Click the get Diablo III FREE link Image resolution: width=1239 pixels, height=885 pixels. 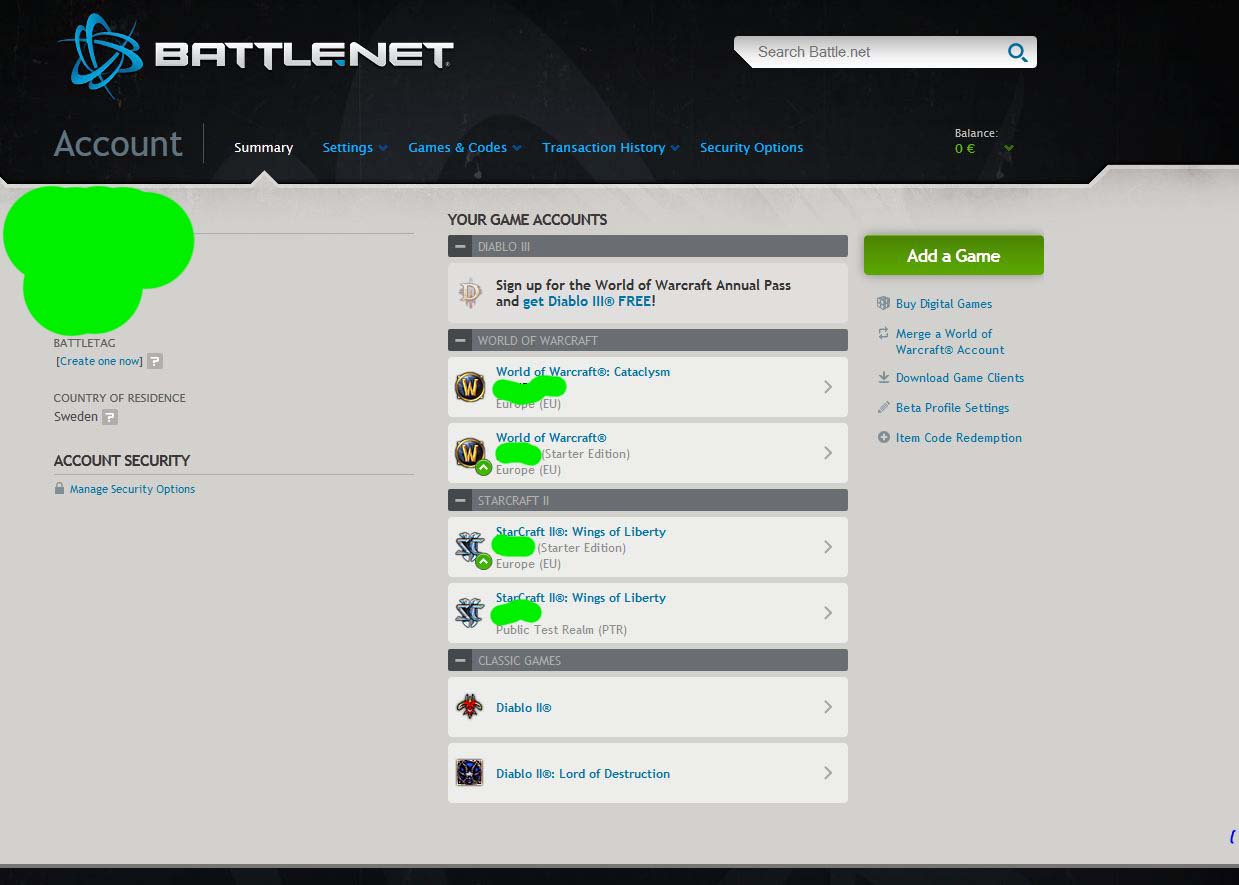[587, 301]
